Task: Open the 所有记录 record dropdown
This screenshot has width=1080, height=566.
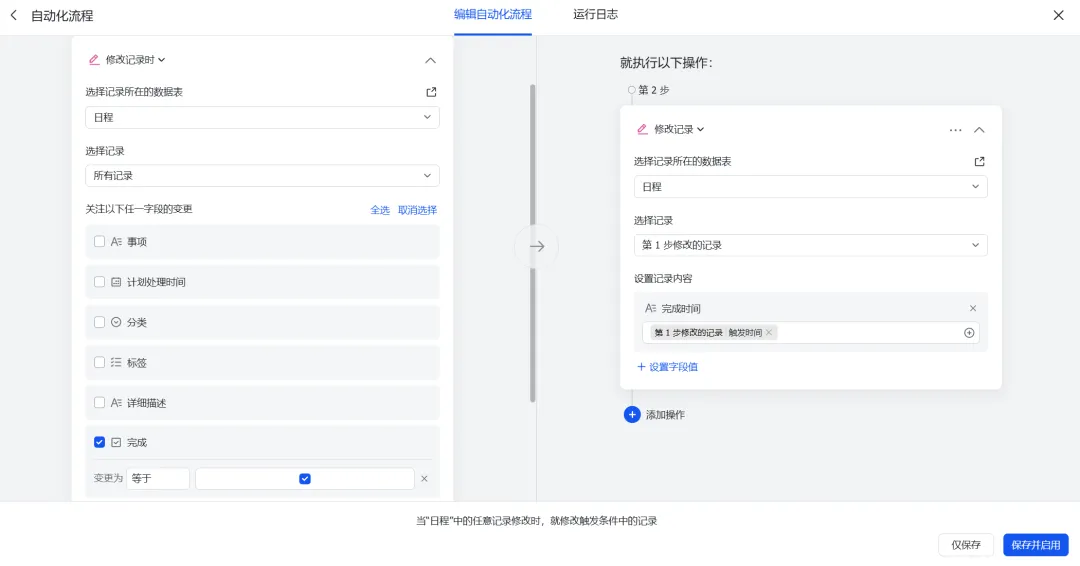Action: pyautogui.click(x=262, y=176)
